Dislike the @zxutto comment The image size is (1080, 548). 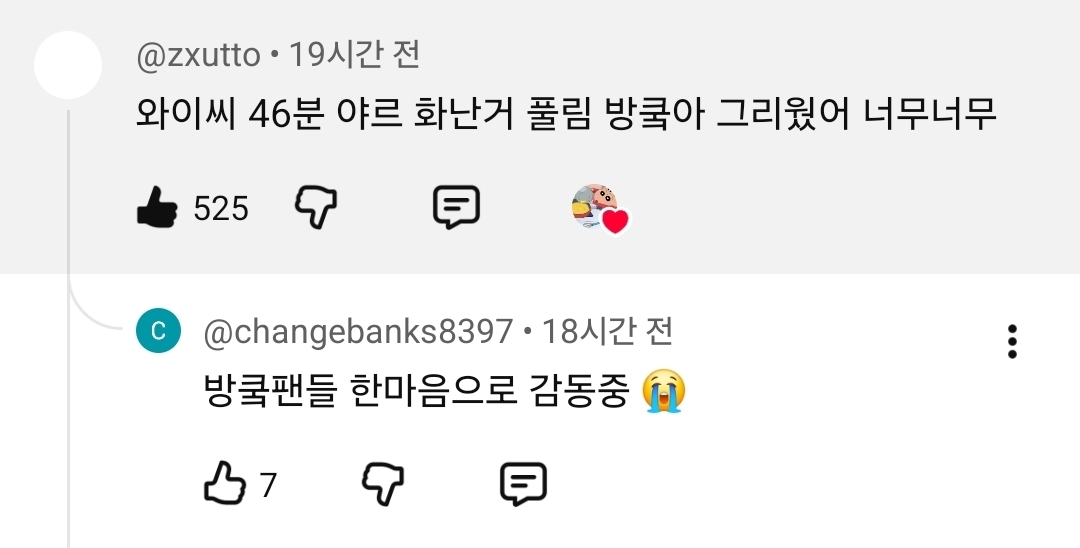[x=316, y=207]
